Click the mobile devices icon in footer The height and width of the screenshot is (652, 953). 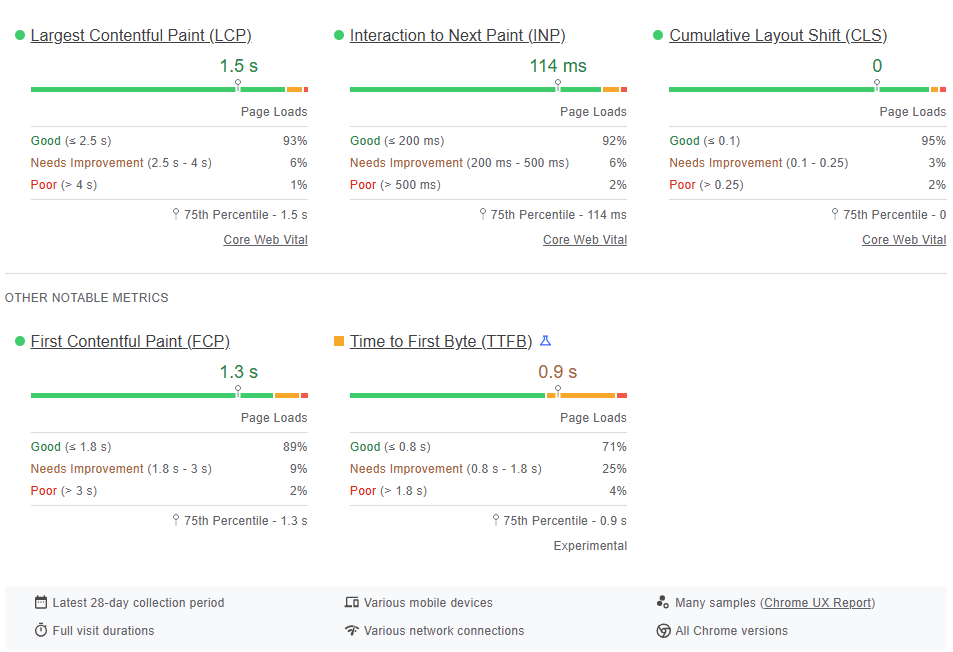(352, 602)
